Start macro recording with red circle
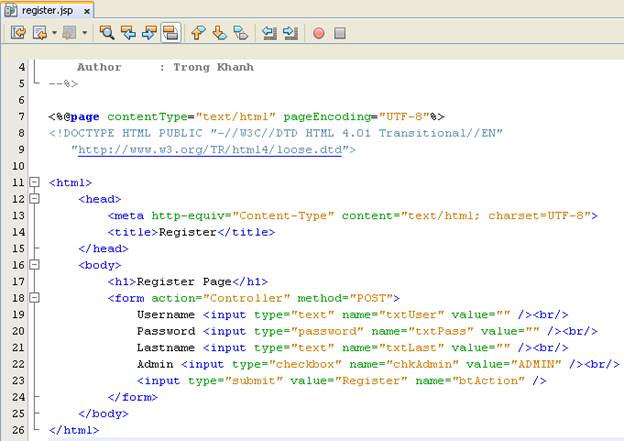Screen dimensions: 624x441 tap(319, 33)
